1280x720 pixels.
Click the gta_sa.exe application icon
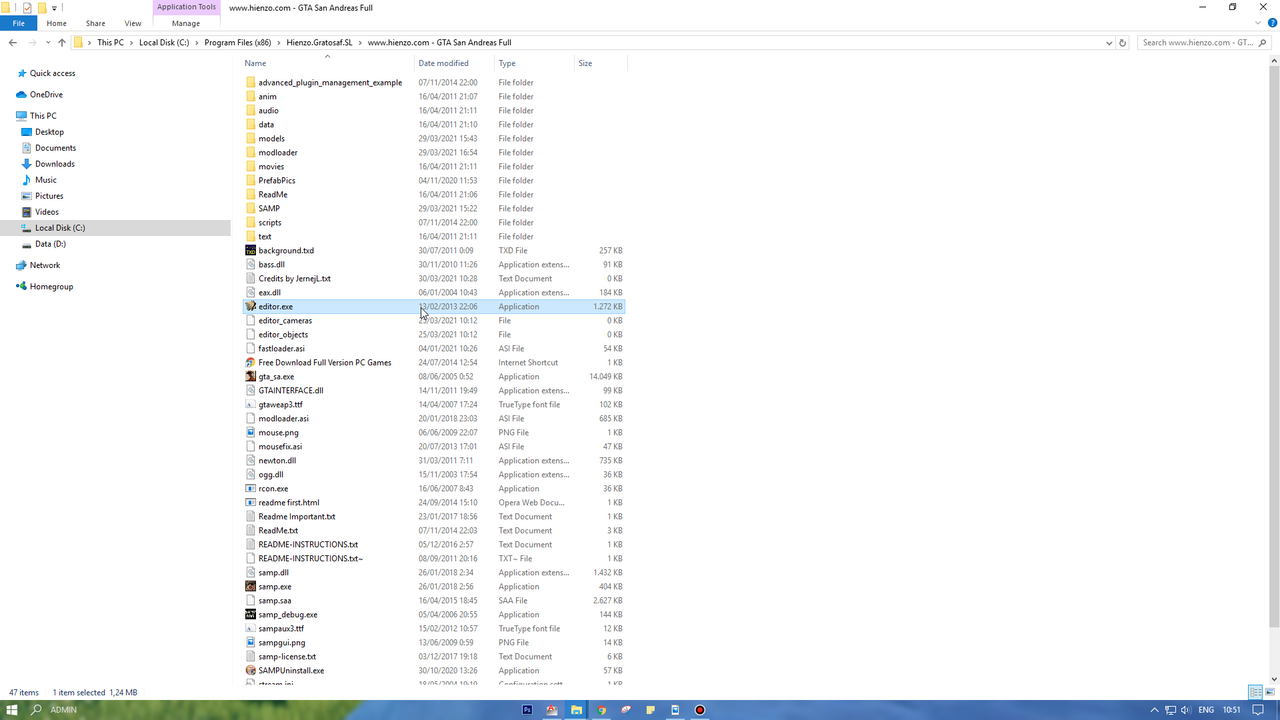(x=251, y=377)
